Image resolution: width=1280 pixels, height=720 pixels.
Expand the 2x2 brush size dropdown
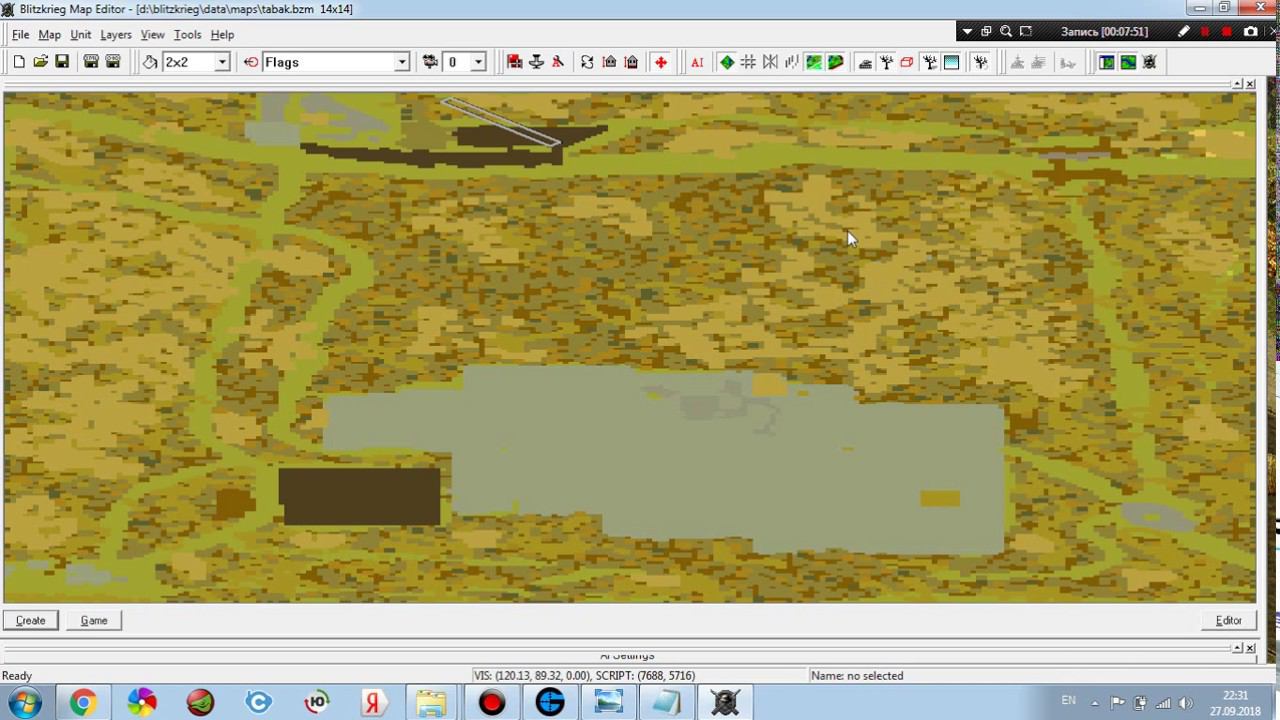(222, 62)
